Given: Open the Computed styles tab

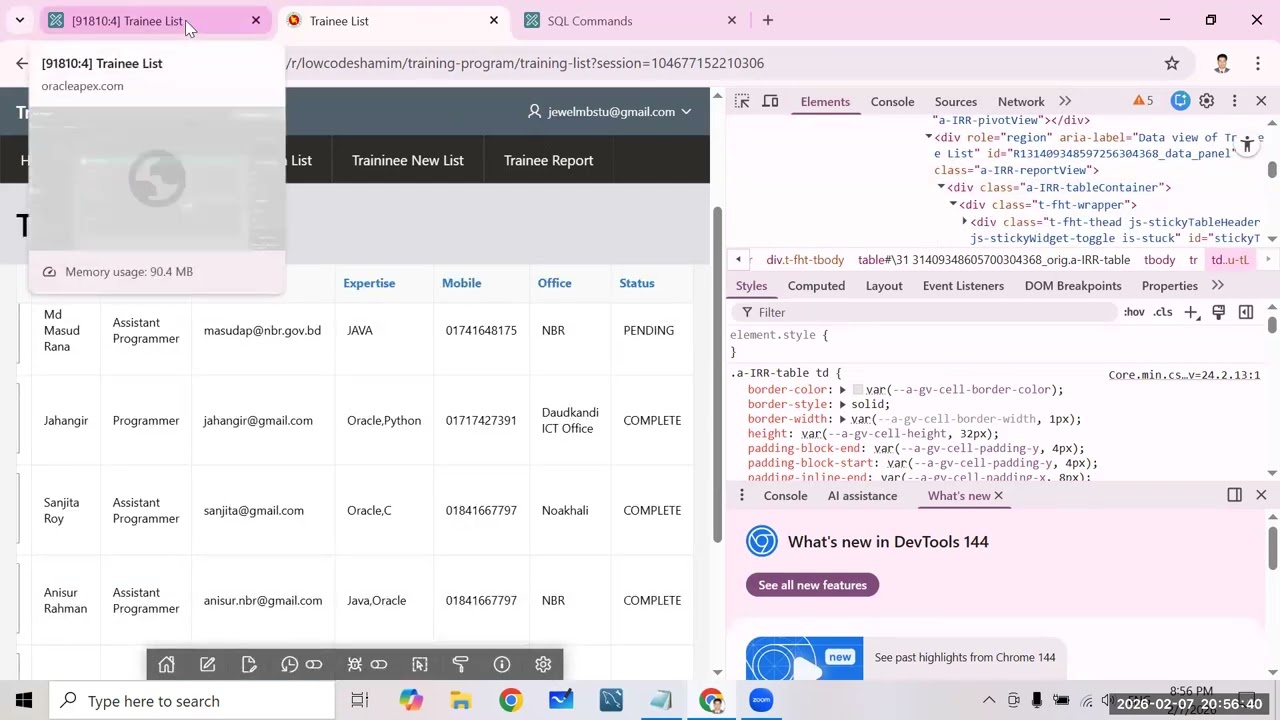Looking at the screenshot, I should (x=816, y=286).
